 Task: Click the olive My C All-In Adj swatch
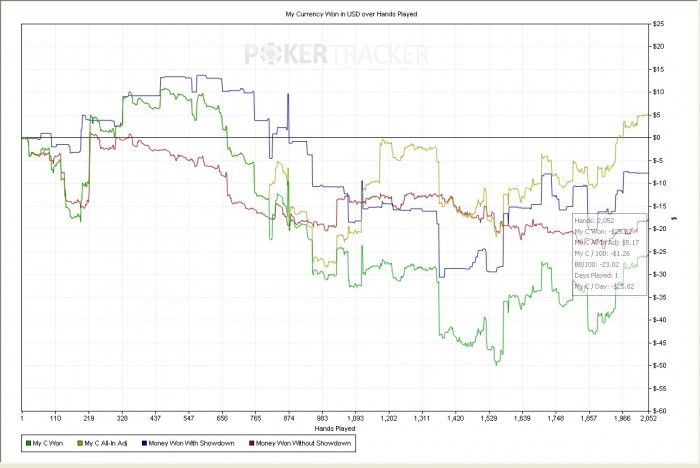pyautogui.click(x=79, y=442)
